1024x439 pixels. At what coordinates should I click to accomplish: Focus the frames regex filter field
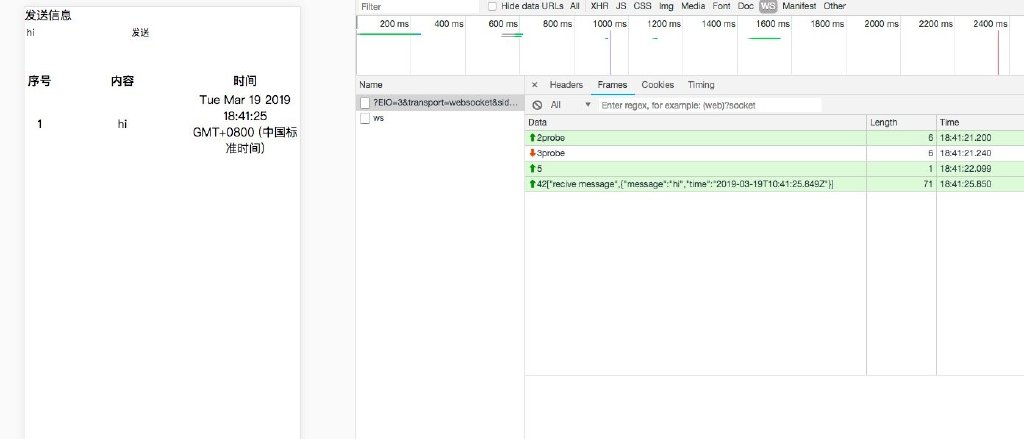pyautogui.click(x=710, y=105)
